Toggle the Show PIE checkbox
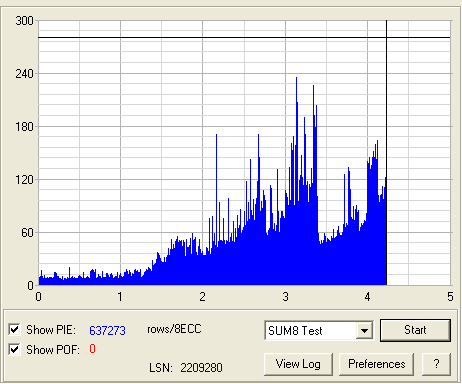Image resolution: width=462 pixels, height=384 pixels. pyautogui.click(x=14, y=329)
